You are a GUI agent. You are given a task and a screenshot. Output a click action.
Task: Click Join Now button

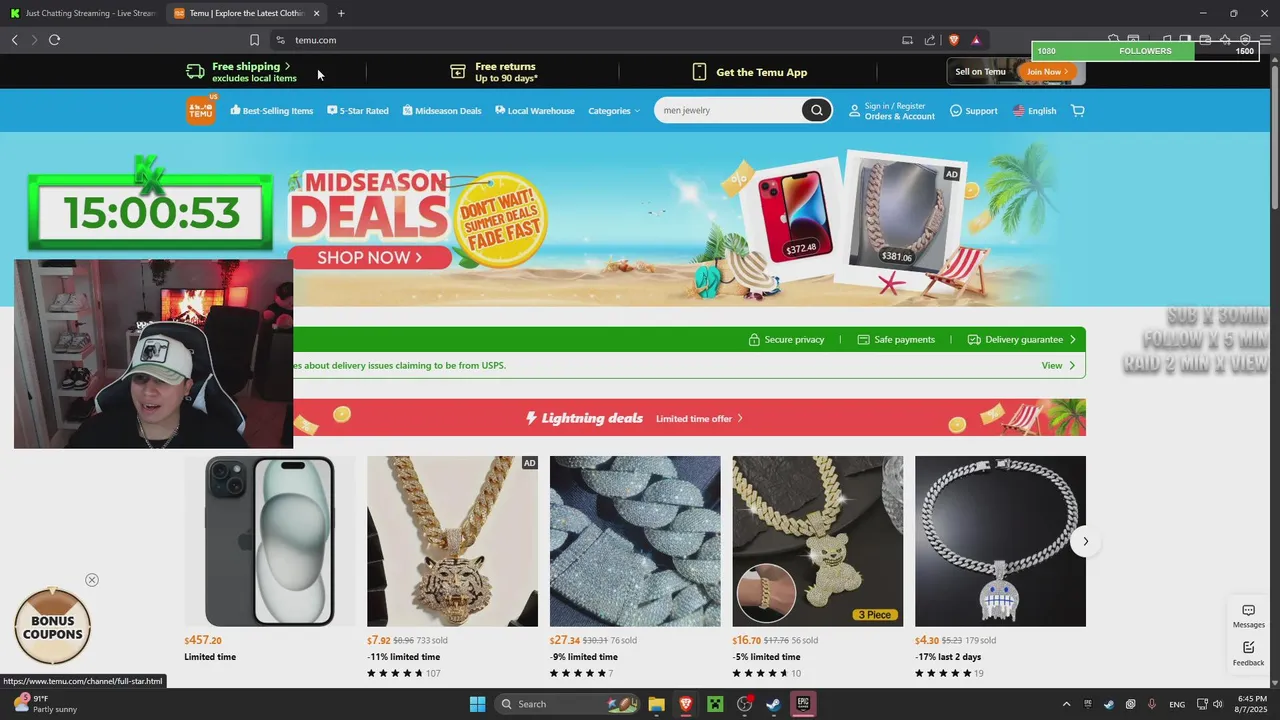[x=1047, y=72]
